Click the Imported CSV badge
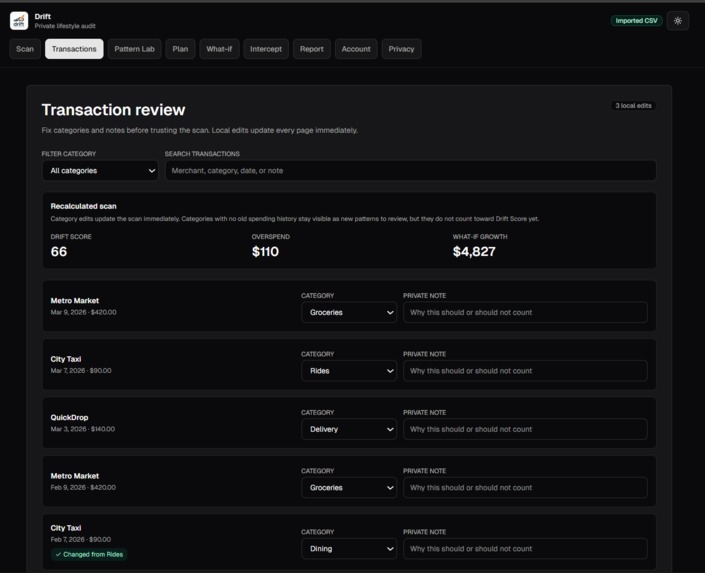This screenshot has width=705, height=573. click(636, 21)
